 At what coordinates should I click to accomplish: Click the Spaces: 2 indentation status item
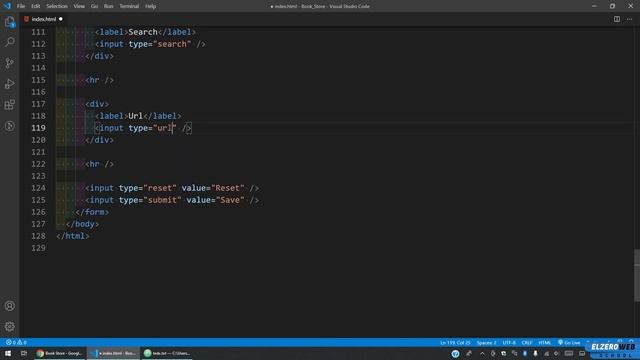(x=487, y=342)
